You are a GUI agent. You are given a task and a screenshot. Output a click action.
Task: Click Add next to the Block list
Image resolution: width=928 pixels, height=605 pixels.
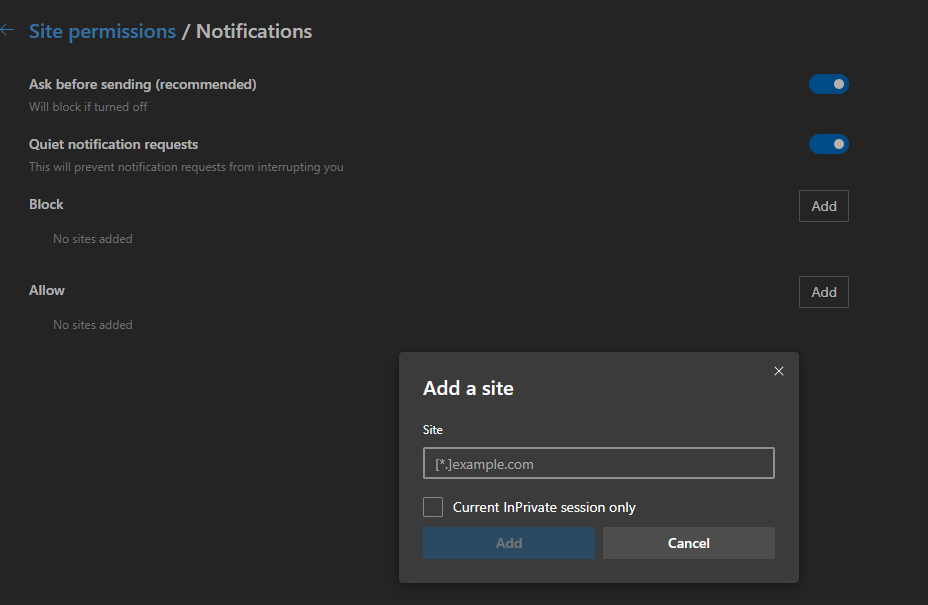click(x=823, y=206)
